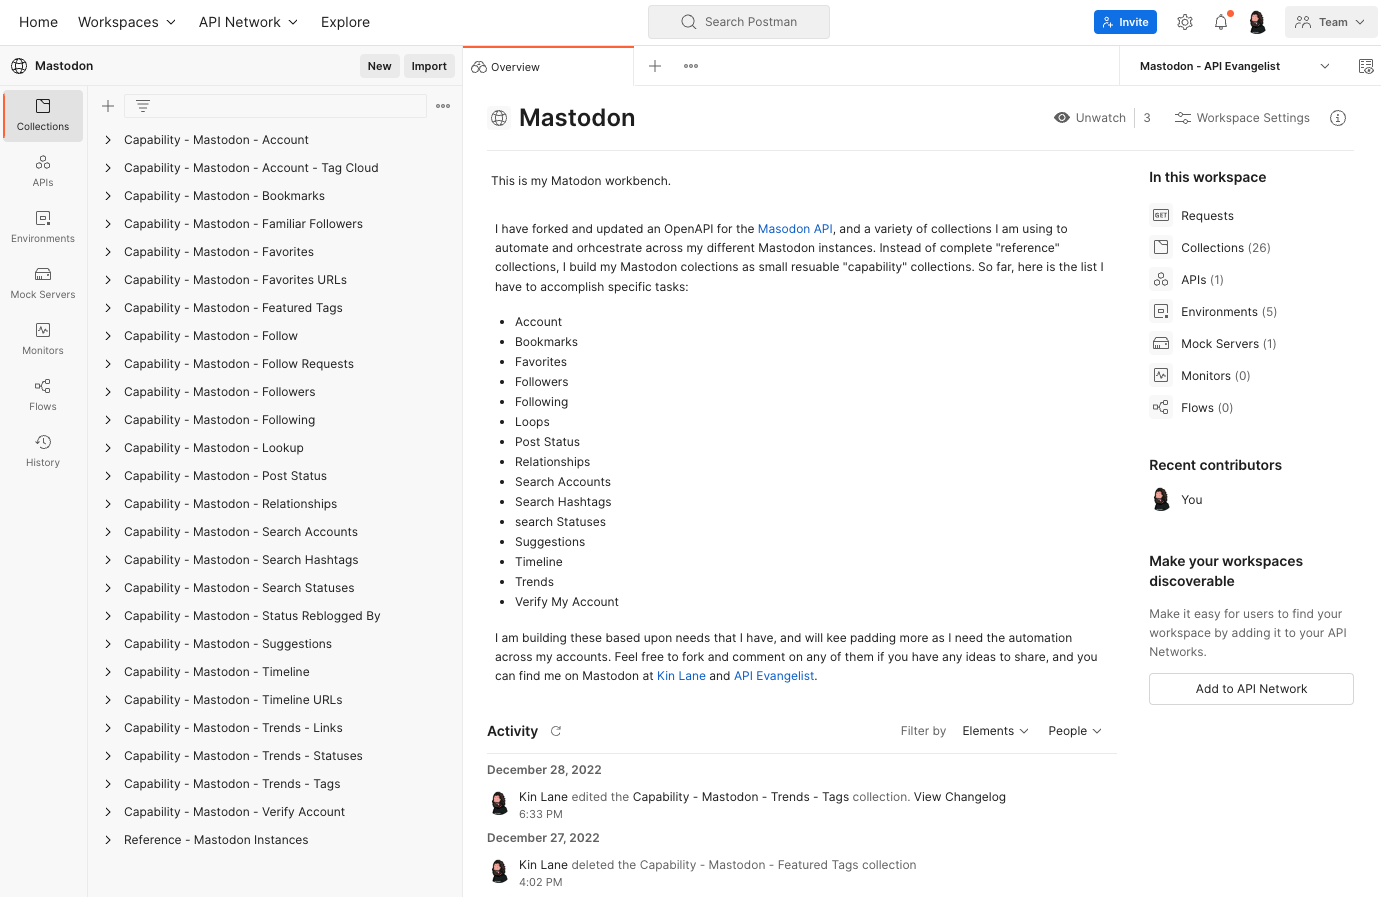Click the Import button

[x=429, y=66]
